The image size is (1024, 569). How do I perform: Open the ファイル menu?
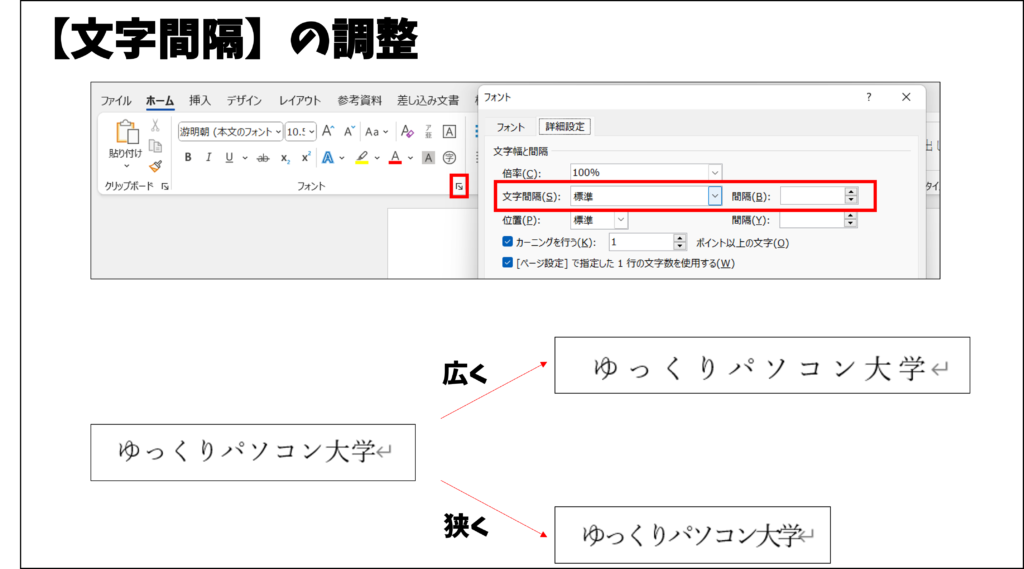tap(115, 100)
